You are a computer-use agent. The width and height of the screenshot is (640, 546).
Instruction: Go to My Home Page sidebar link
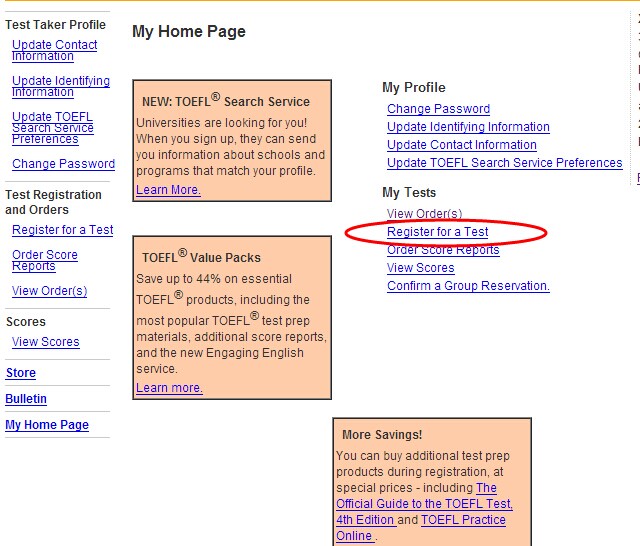tap(47, 425)
